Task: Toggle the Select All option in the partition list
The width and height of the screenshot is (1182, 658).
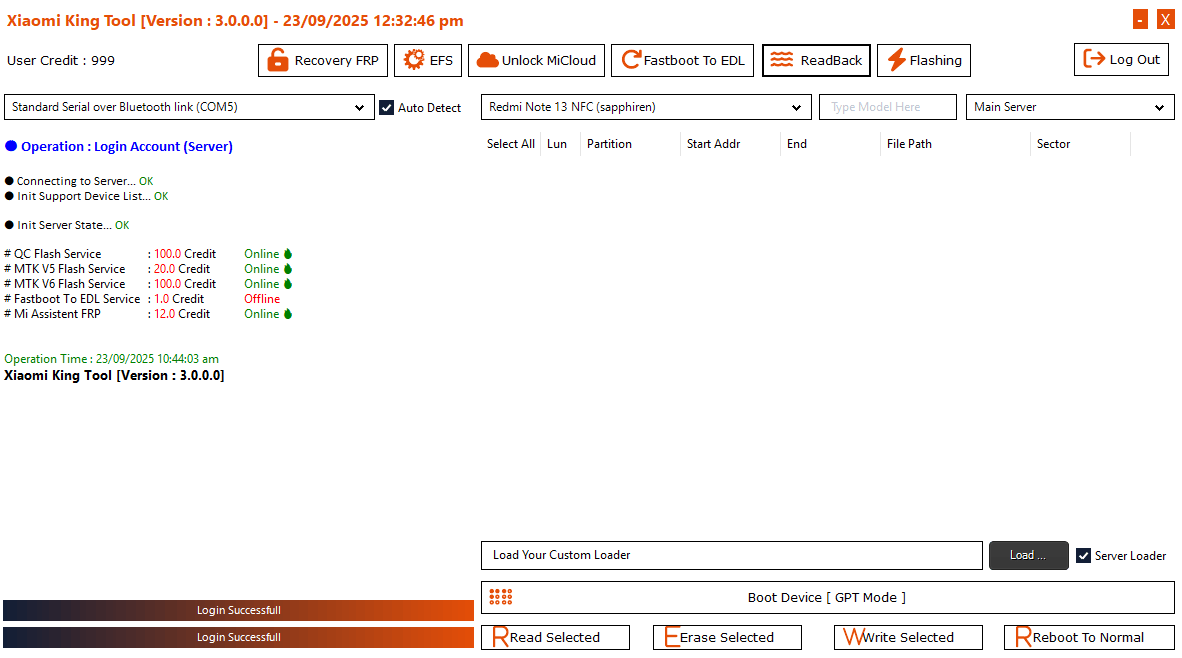Action: 510,143
